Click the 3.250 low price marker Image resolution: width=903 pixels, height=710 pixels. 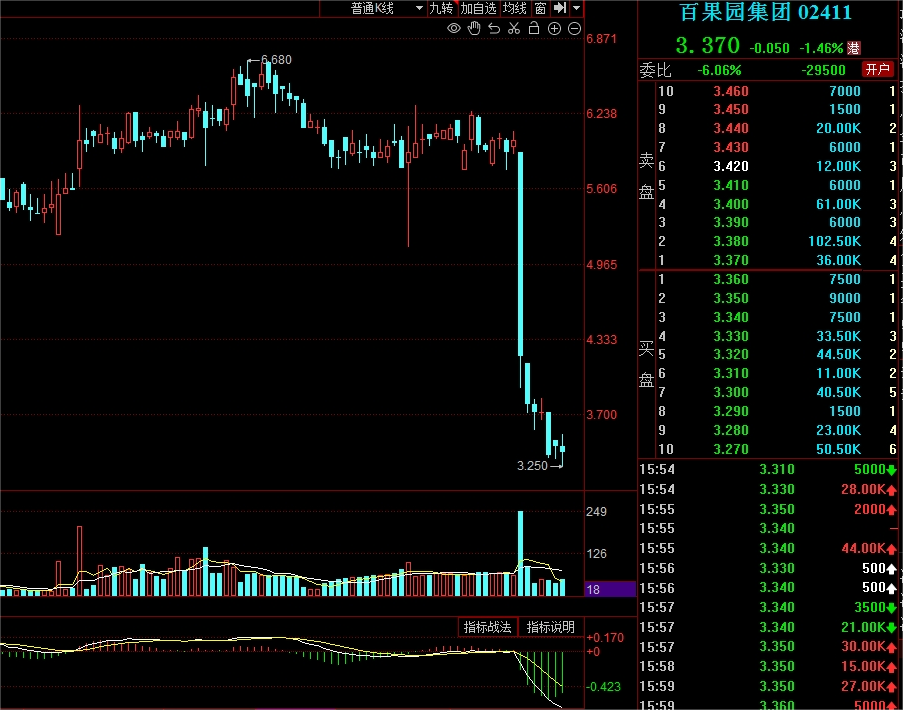pos(532,466)
